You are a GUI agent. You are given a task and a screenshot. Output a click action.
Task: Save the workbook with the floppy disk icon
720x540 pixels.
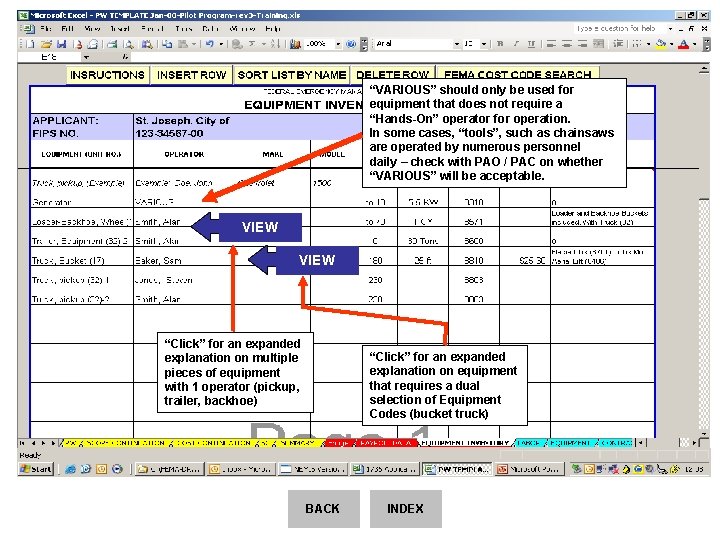[x=62, y=44]
